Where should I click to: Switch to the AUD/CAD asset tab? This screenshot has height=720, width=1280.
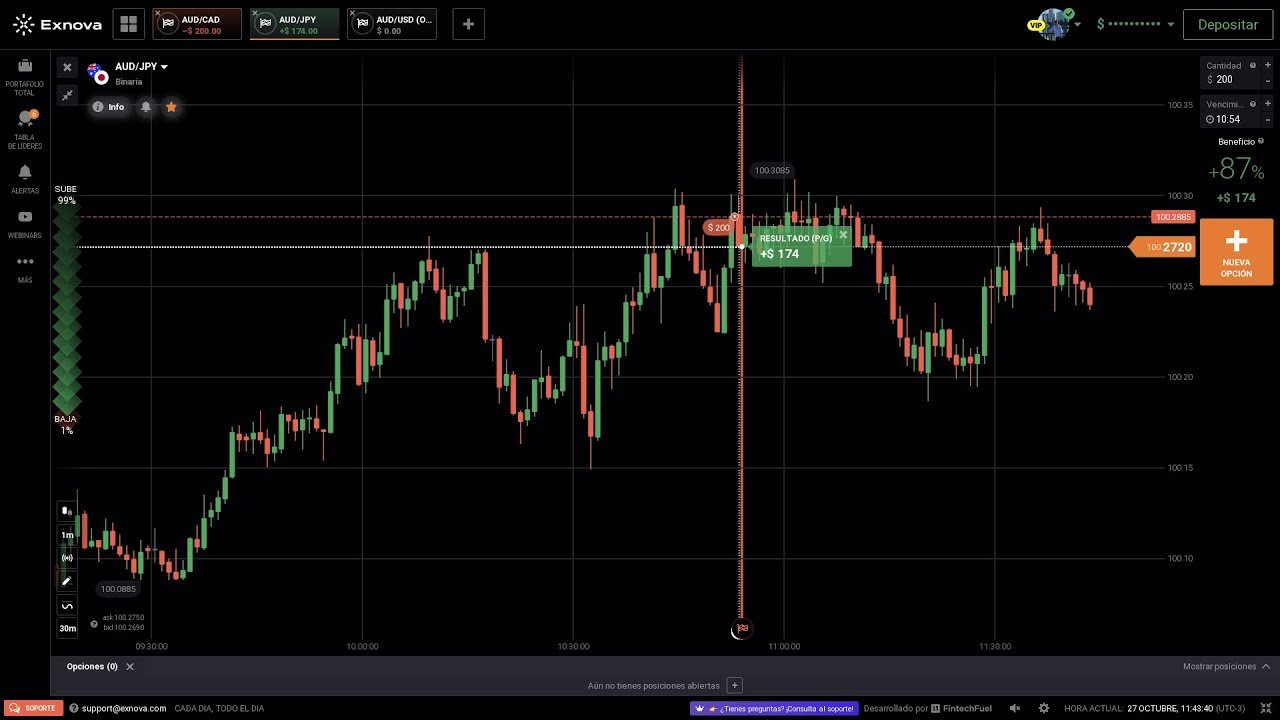click(x=197, y=24)
